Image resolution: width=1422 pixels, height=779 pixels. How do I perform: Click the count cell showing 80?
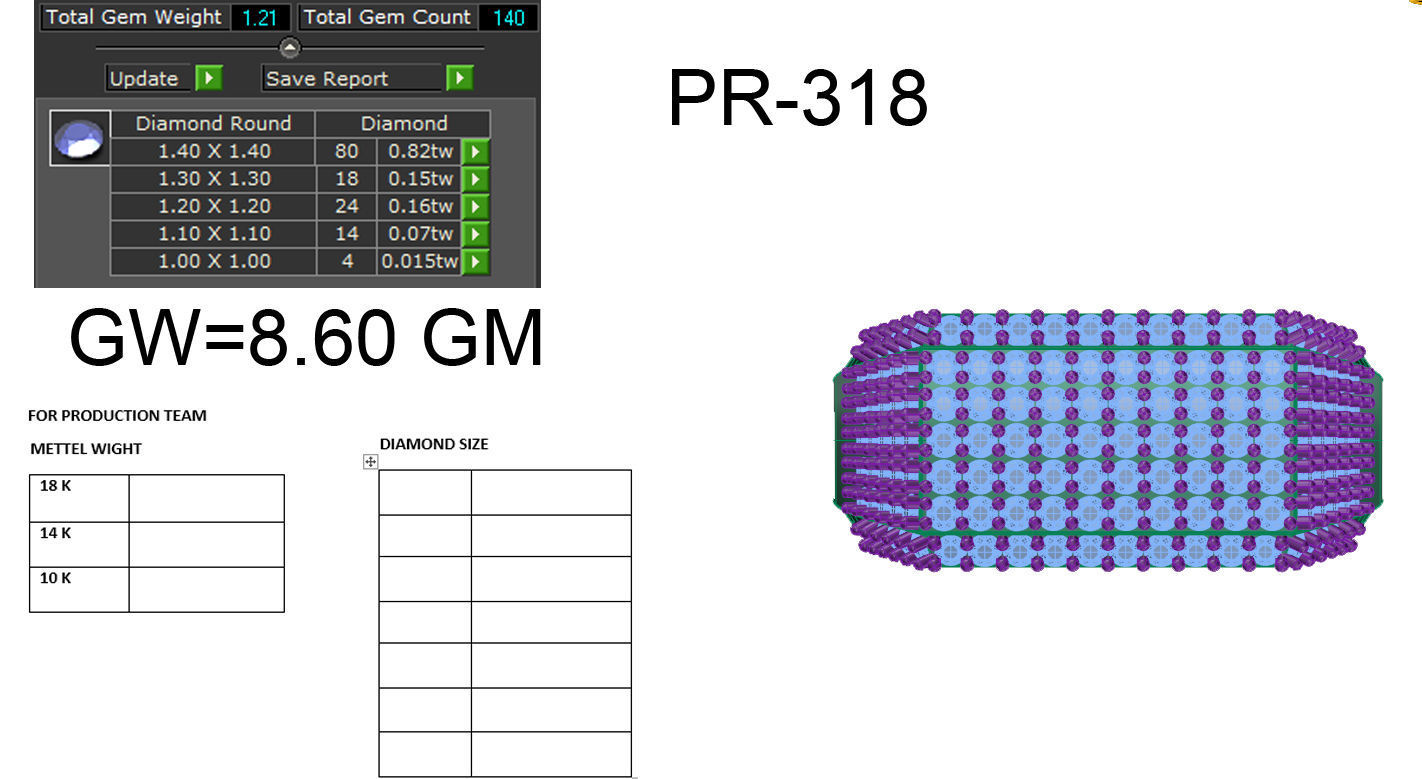coord(346,152)
